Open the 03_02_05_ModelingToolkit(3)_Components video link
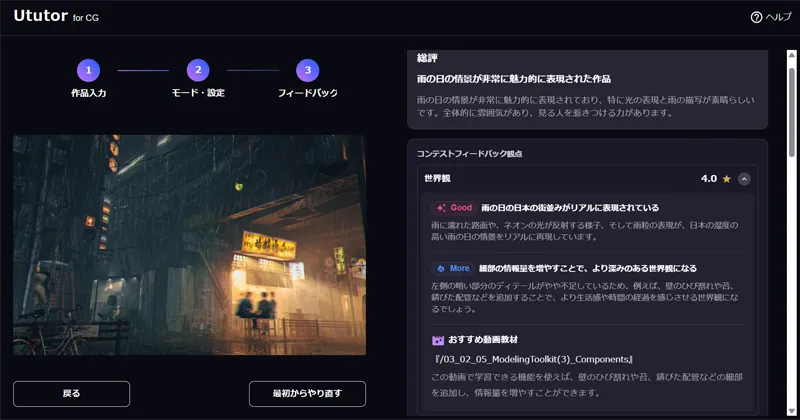 (533, 359)
